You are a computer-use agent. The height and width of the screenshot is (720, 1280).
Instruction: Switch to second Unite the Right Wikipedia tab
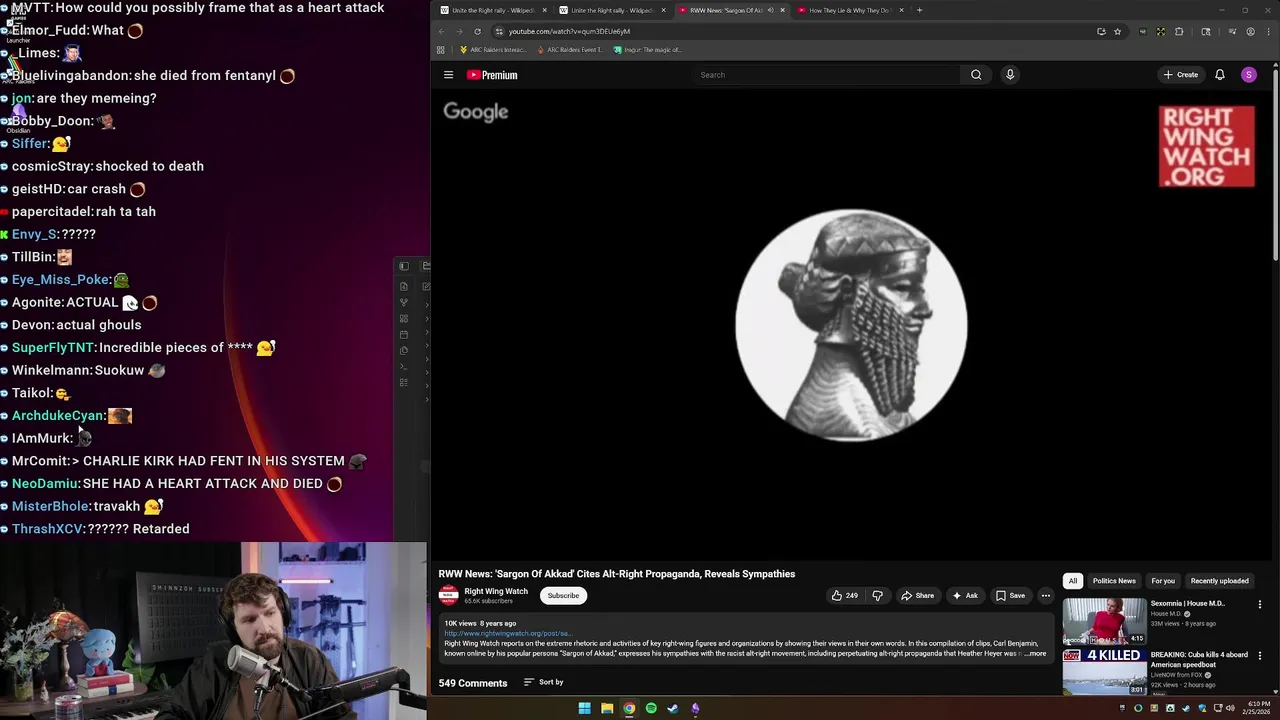click(x=611, y=10)
